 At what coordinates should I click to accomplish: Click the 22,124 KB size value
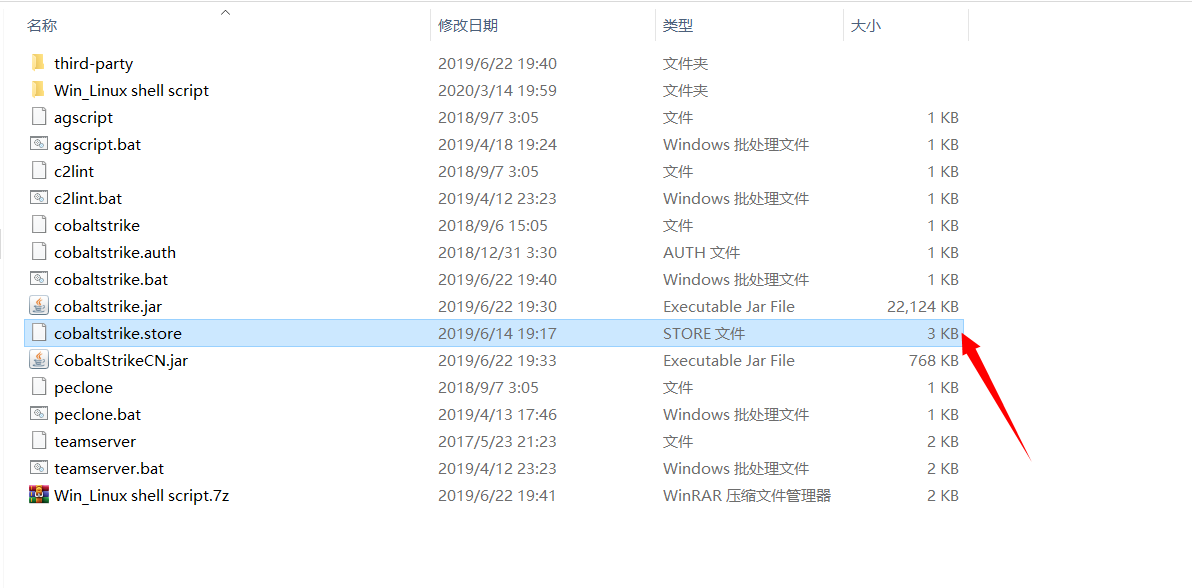pyautogui.click(x=922, y=307)
